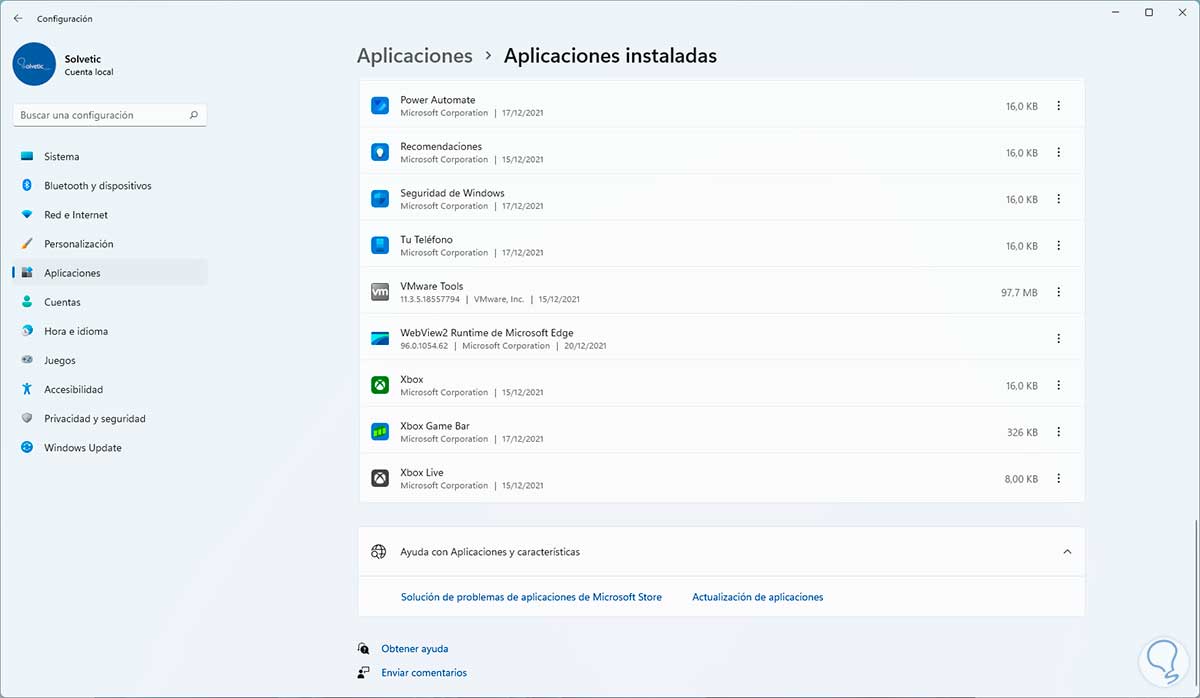The height and width of the screenshot is (698, 1200).
Task: Open options menu for VMware Tools
Action: (x=1059, y=292)
